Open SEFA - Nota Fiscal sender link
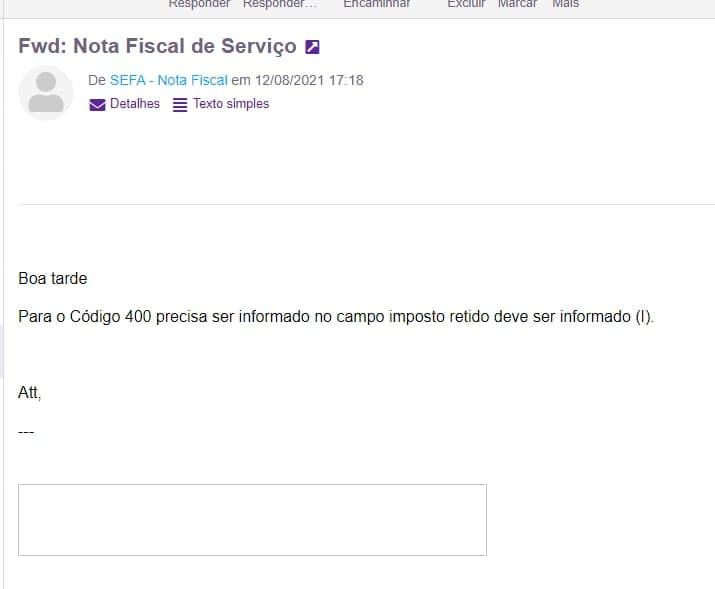Viewport: 715px width, 589px height. coord(169,80)
